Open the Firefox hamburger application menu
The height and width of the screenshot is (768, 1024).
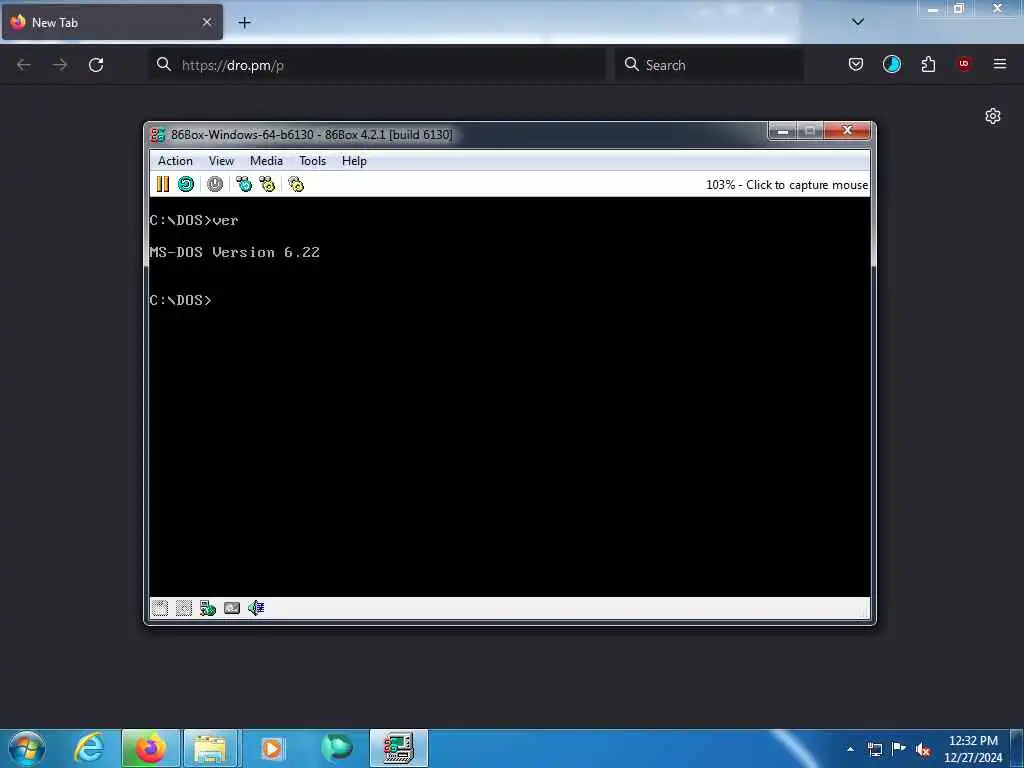[1000, 64]
